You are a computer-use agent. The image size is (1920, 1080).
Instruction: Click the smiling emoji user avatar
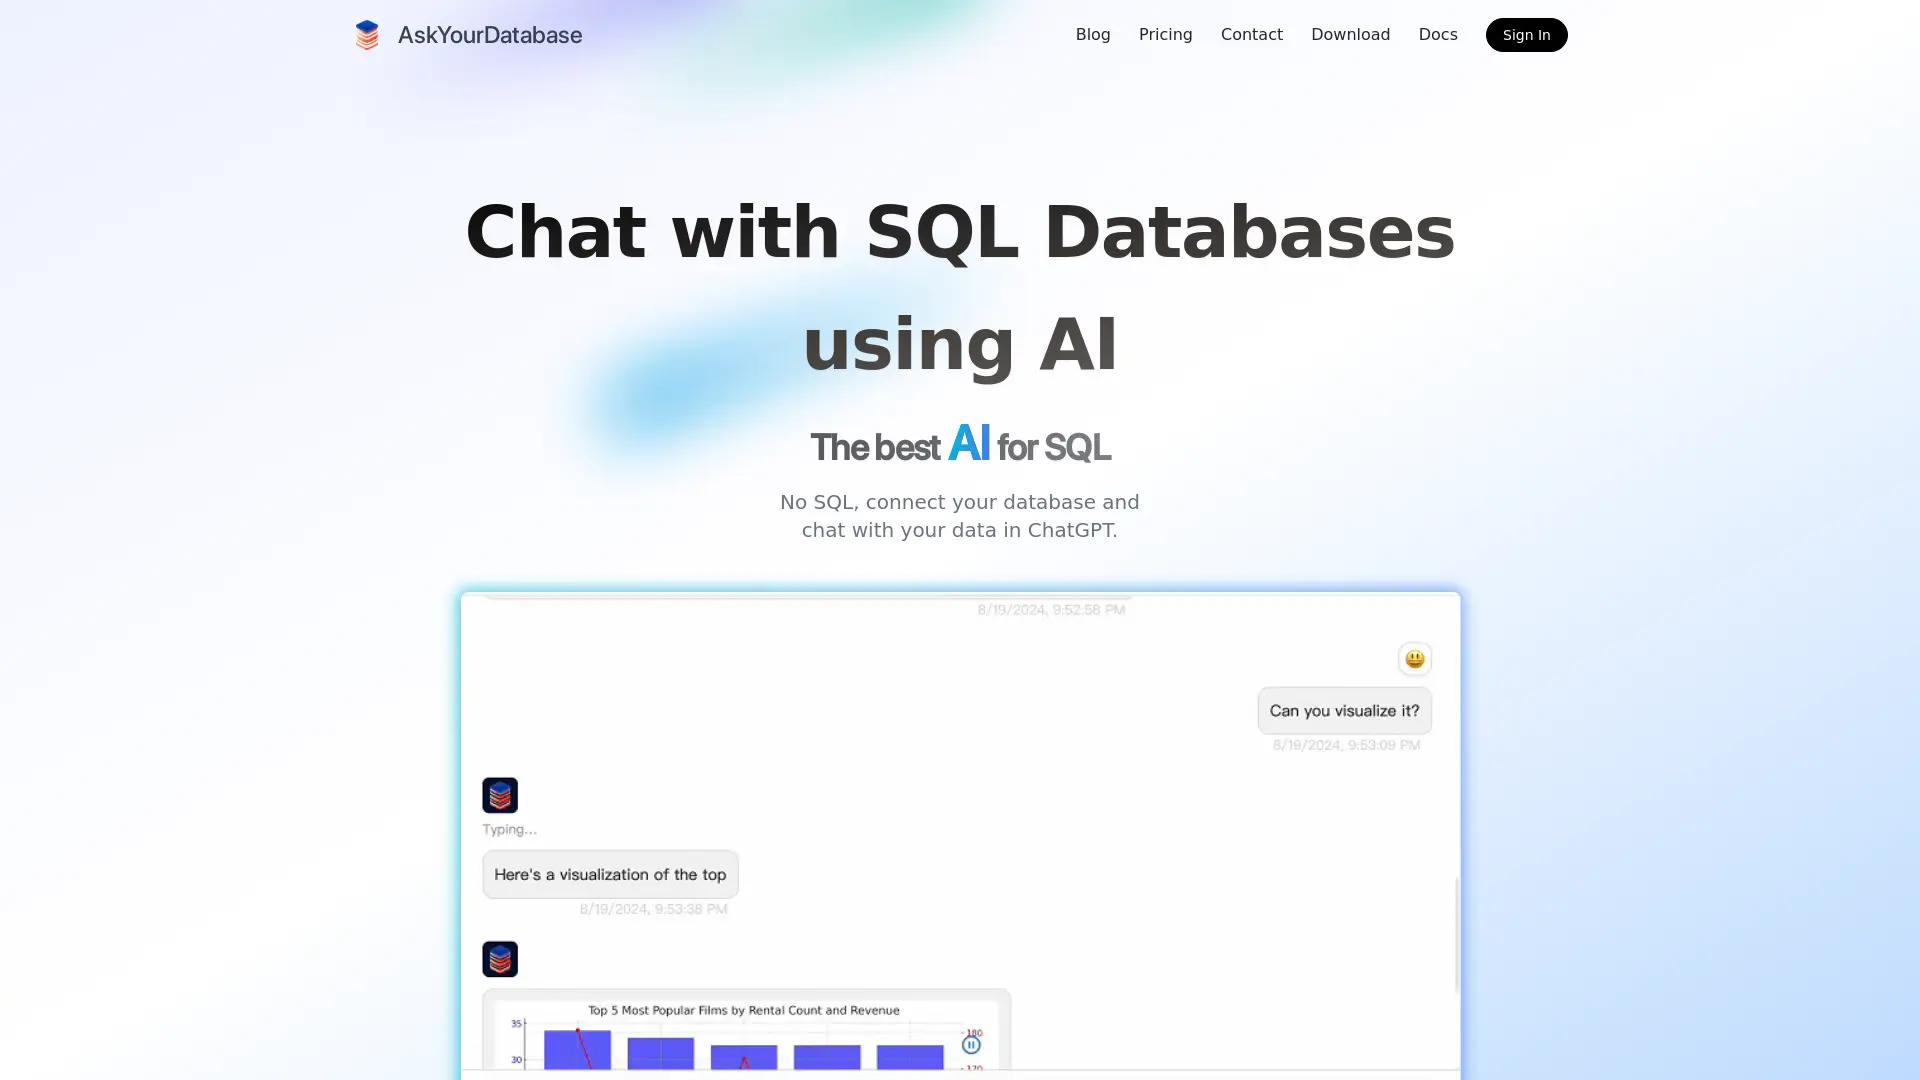click(x=1414, y=658)
